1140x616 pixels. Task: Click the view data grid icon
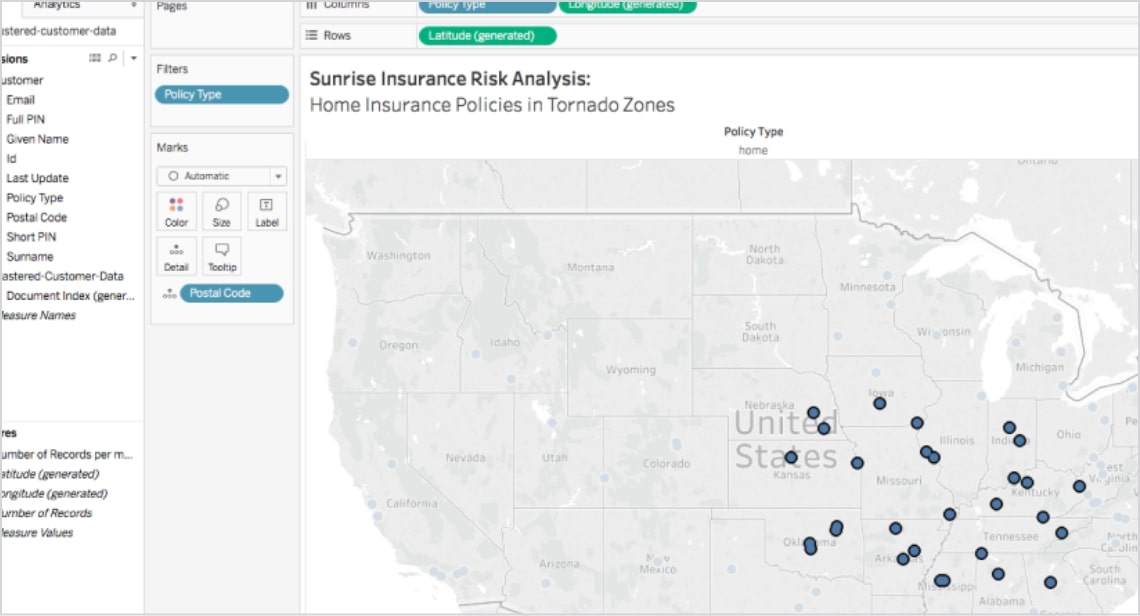tap(95, 59)
